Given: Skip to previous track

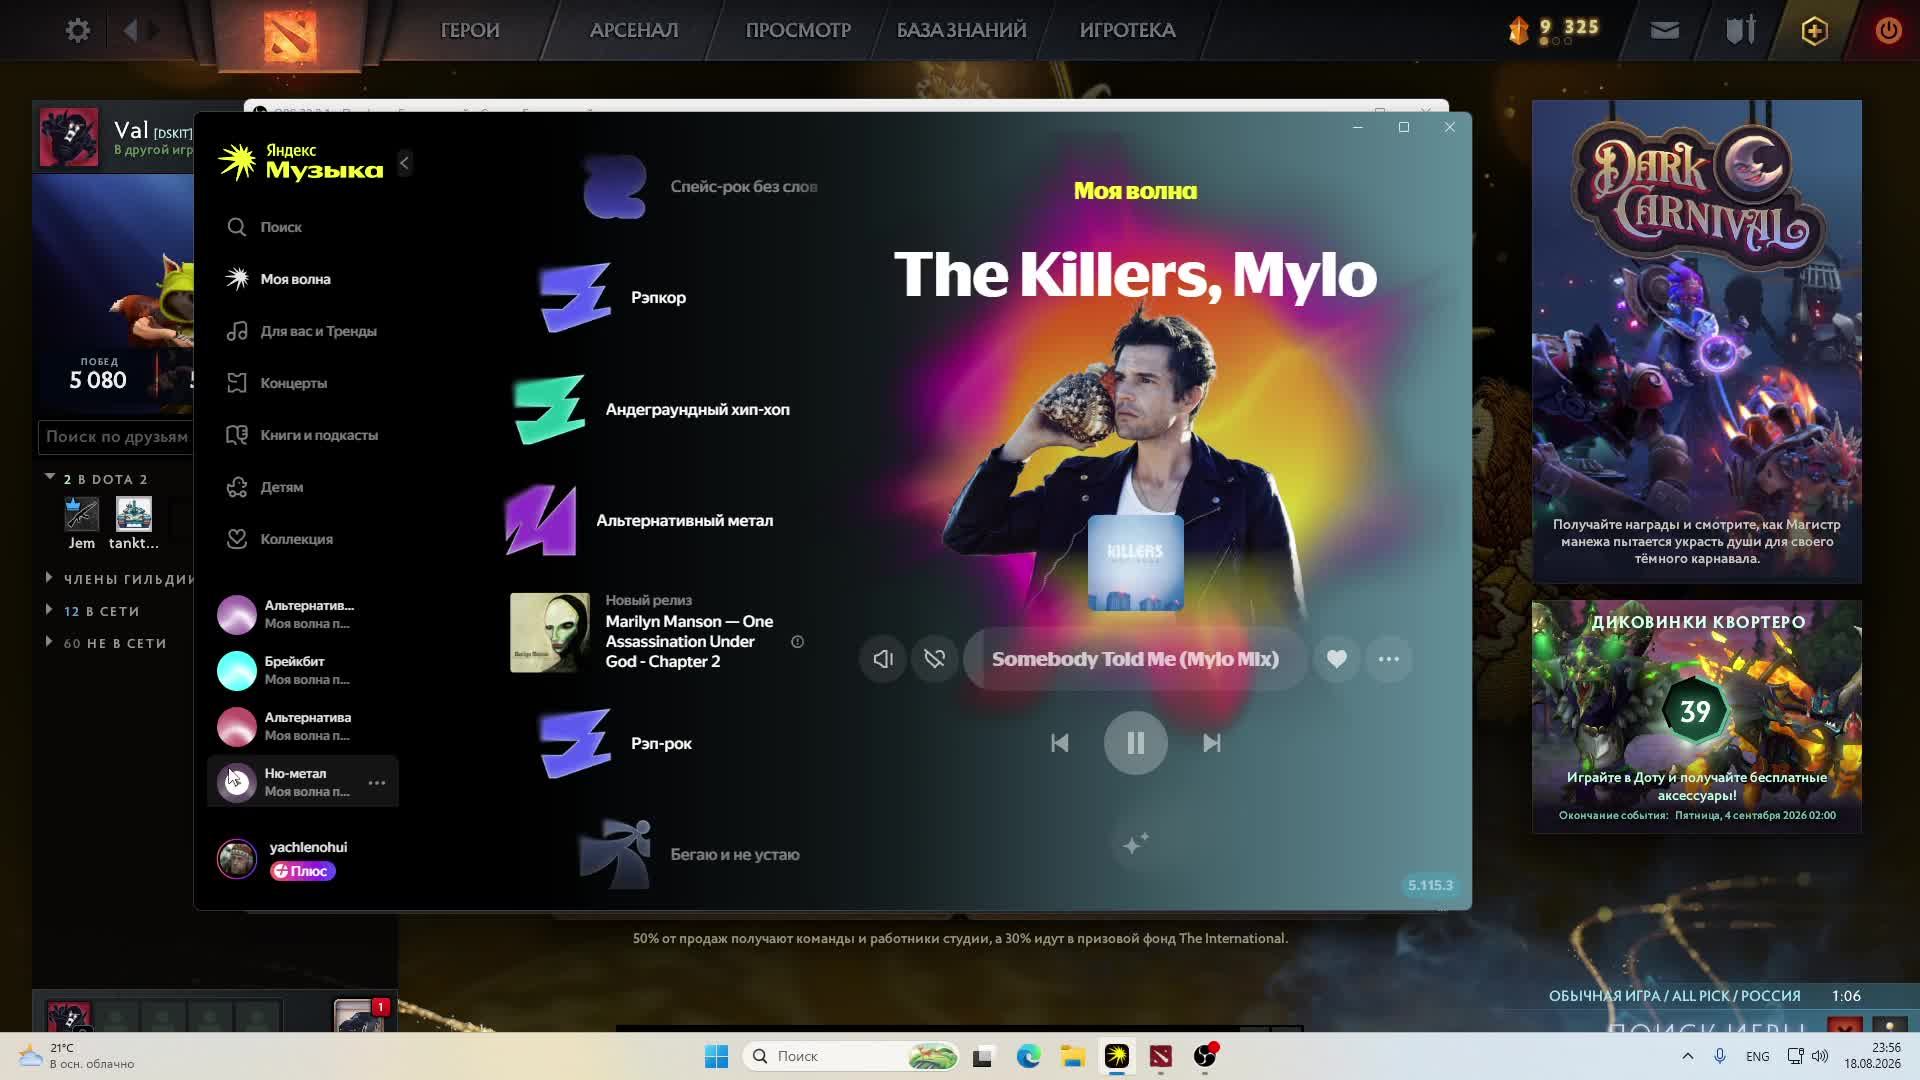Looking at the screenshot, I should (1060, 743).
